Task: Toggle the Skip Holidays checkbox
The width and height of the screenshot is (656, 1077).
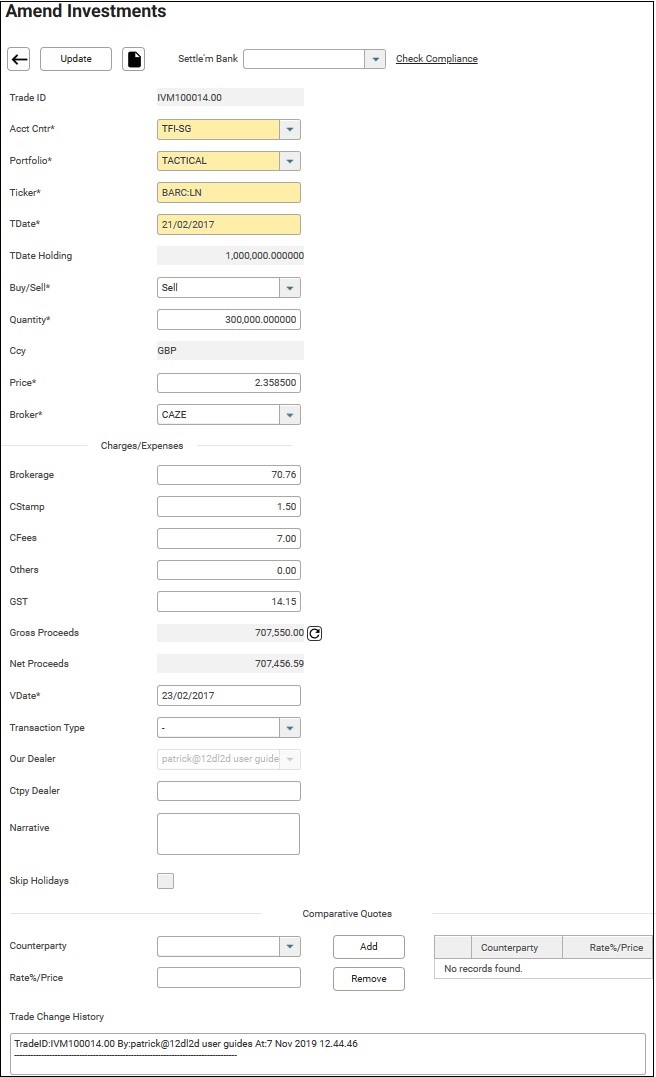Action: click(x=166, y=881)
